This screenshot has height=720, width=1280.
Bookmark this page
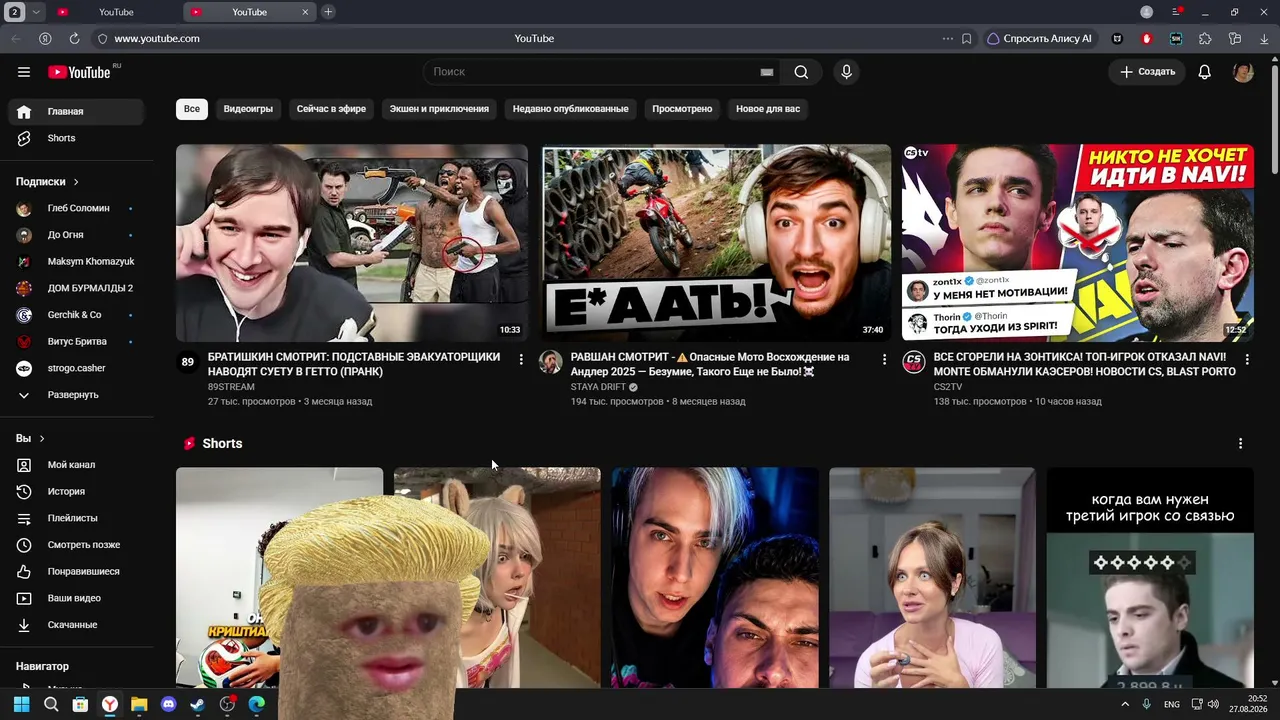tap(966, 38)
